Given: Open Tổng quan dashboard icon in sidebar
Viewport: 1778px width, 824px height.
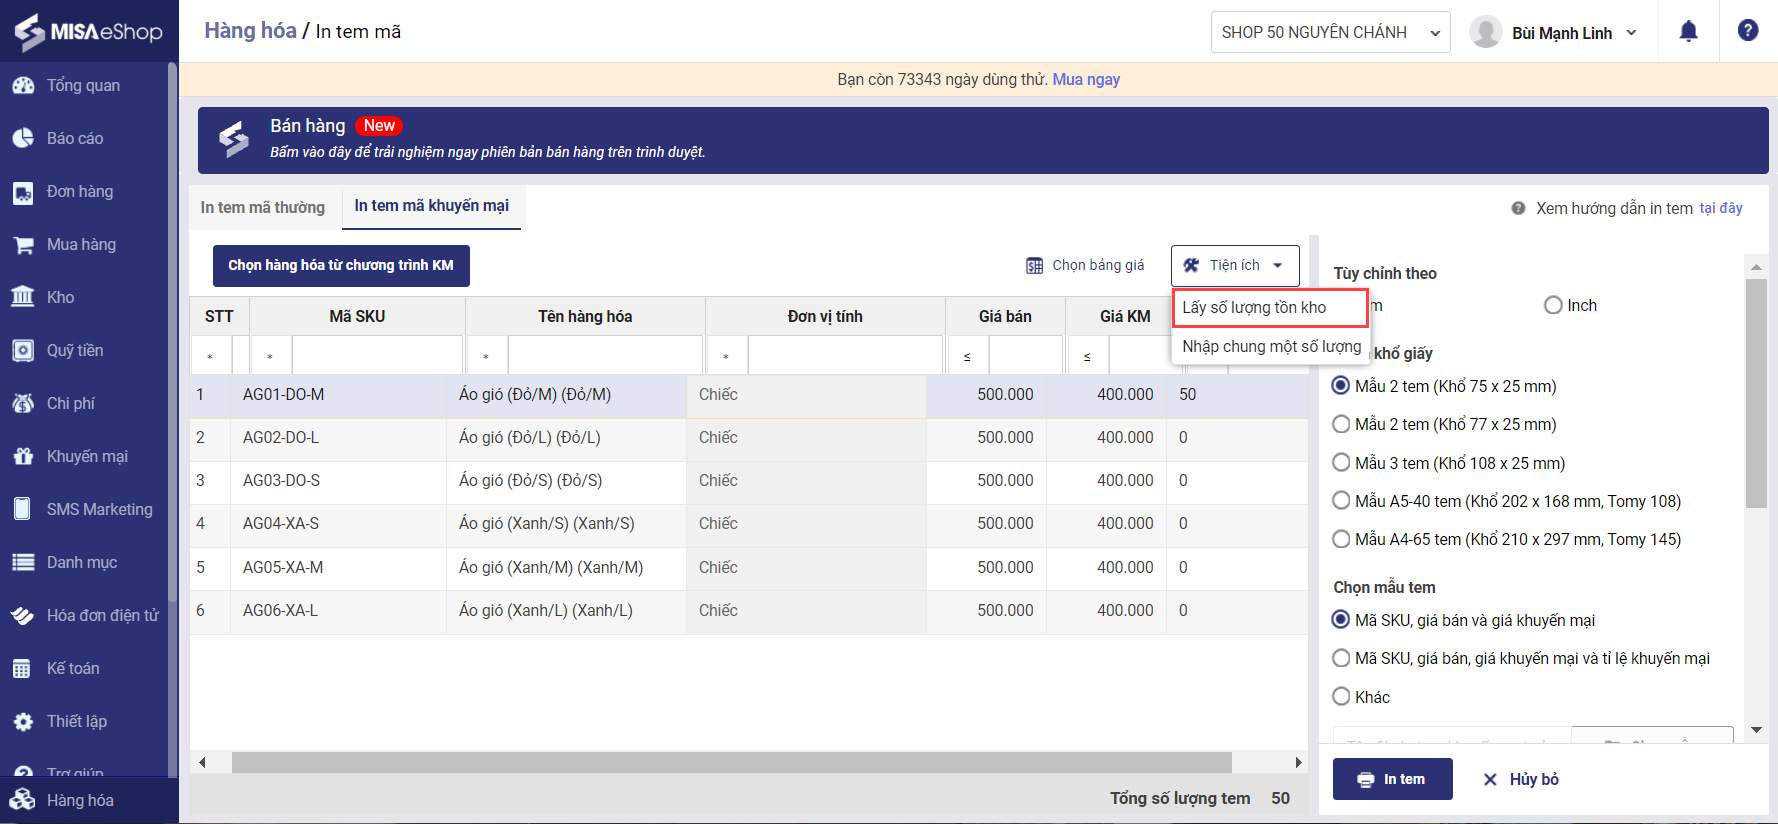Looking at the screenshot, I should (23, 86).
